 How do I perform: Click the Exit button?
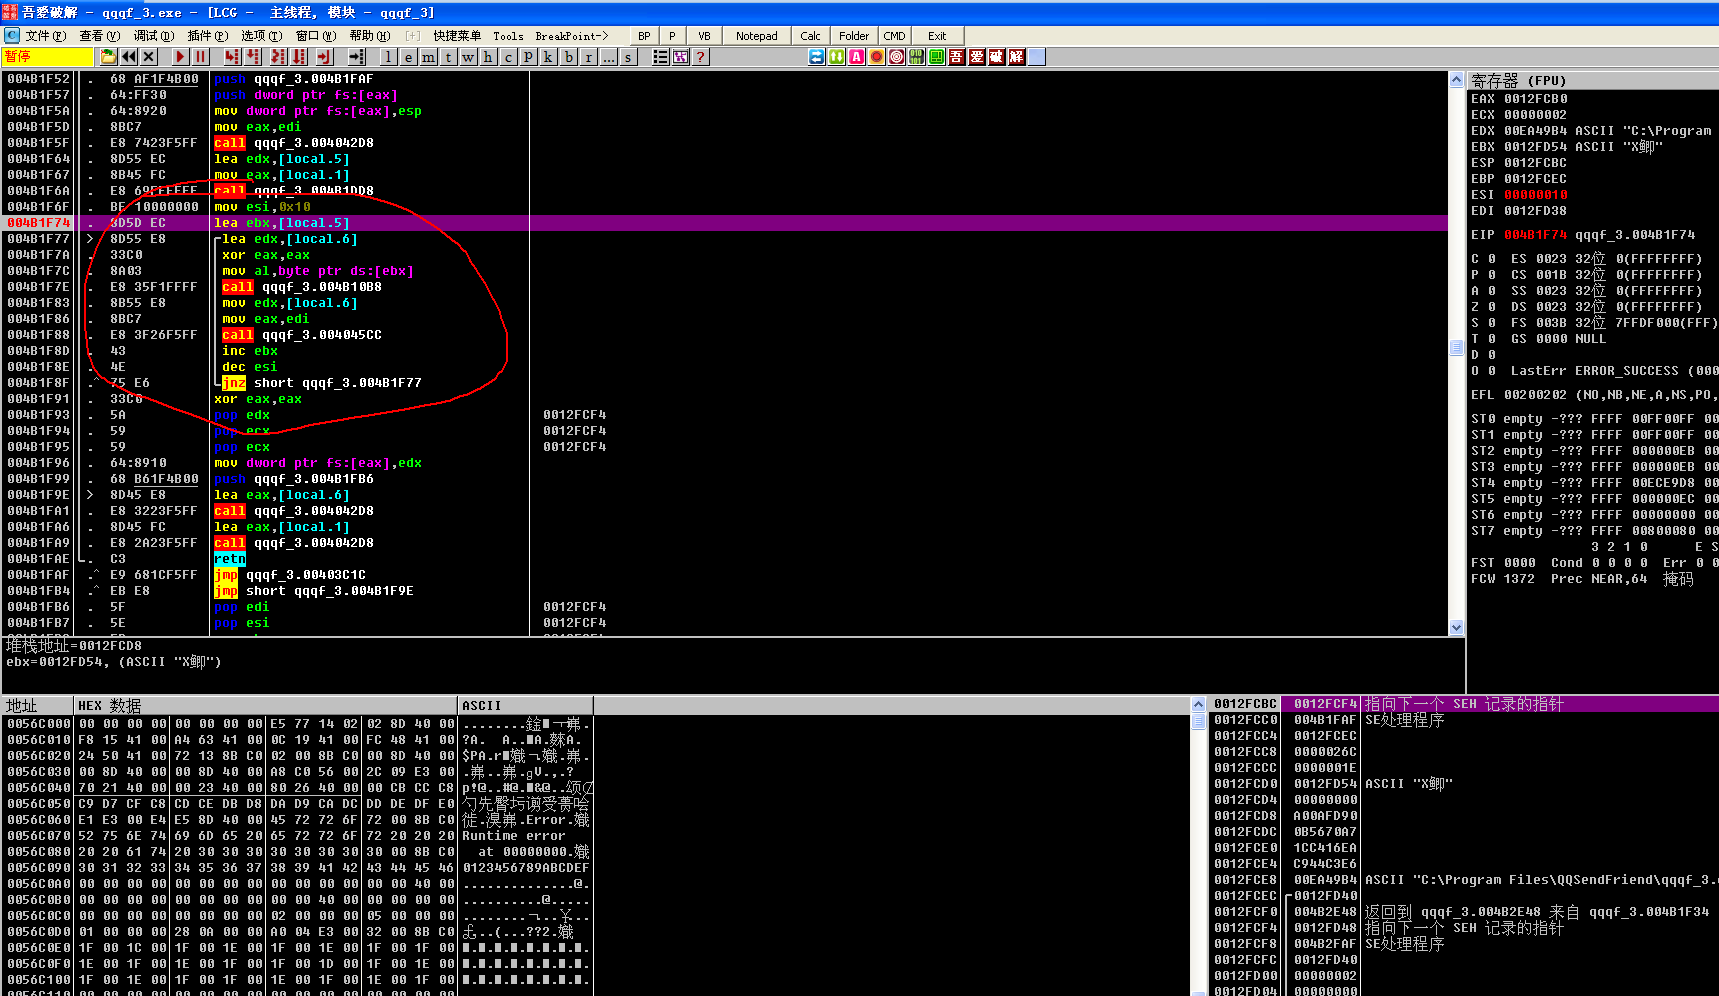(937, 36)
